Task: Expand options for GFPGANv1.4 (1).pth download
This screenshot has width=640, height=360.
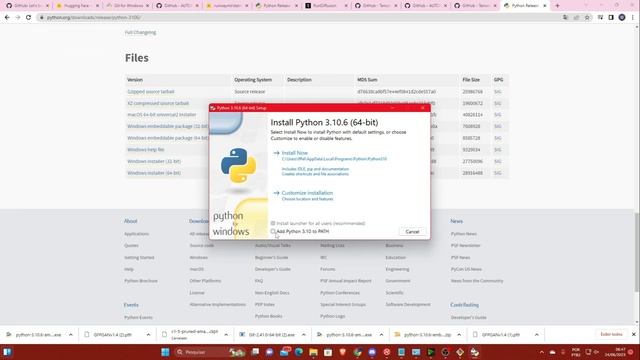Action: 536,335
